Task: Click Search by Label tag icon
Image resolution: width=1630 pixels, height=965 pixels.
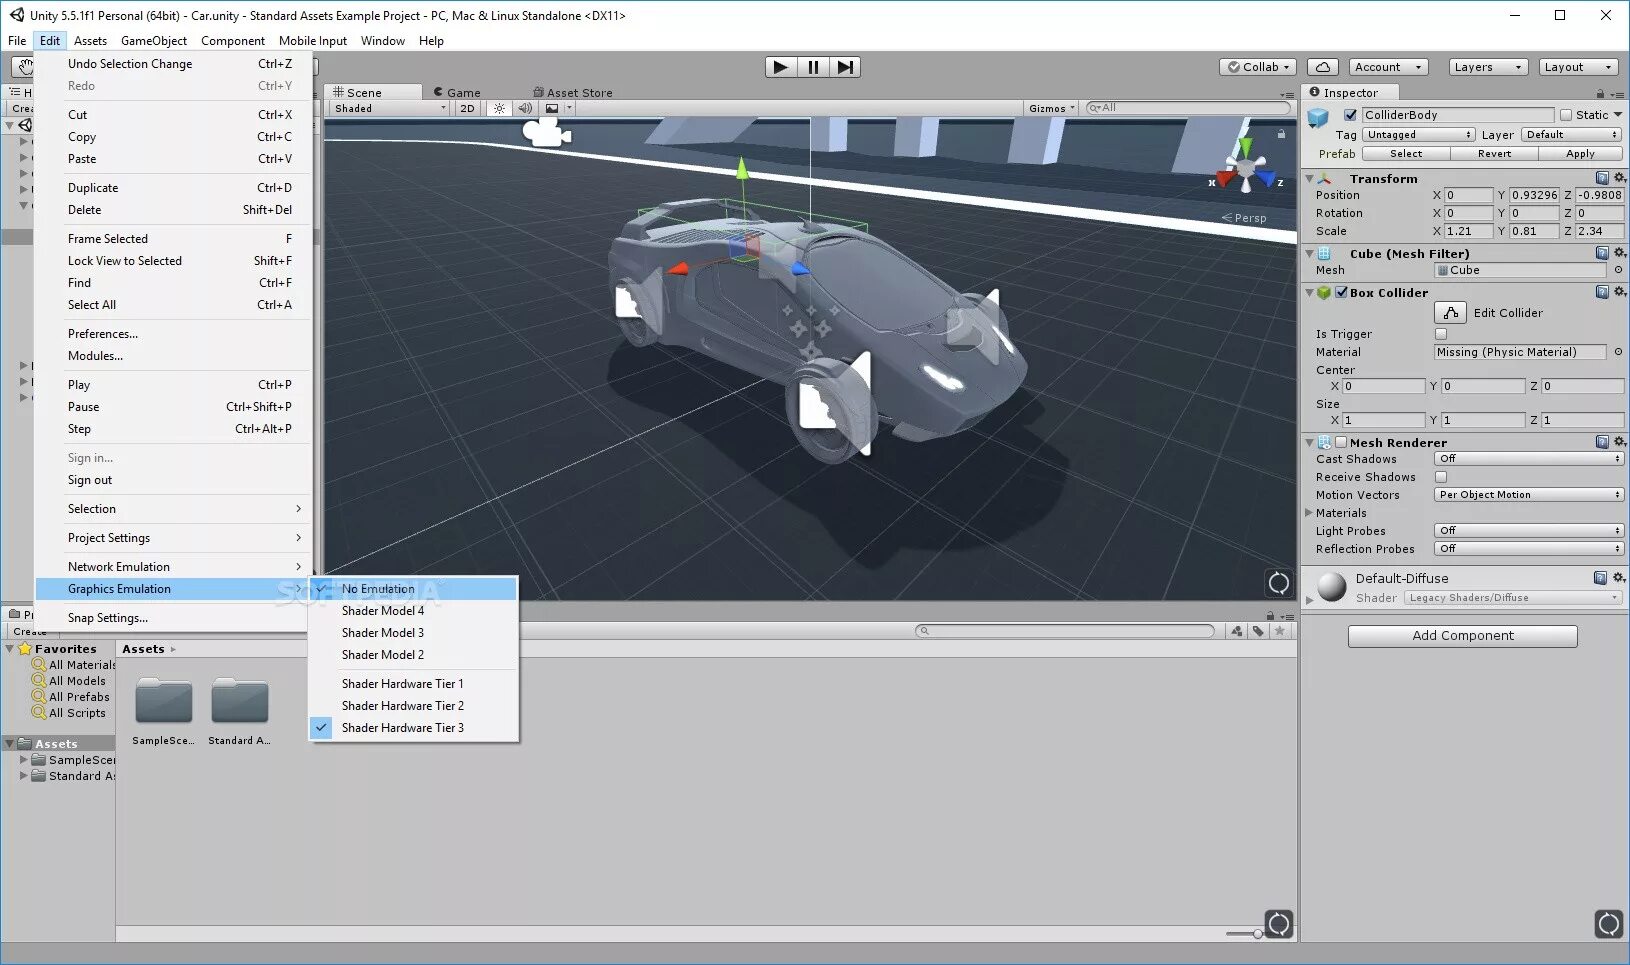Action: pos(1258,631)
